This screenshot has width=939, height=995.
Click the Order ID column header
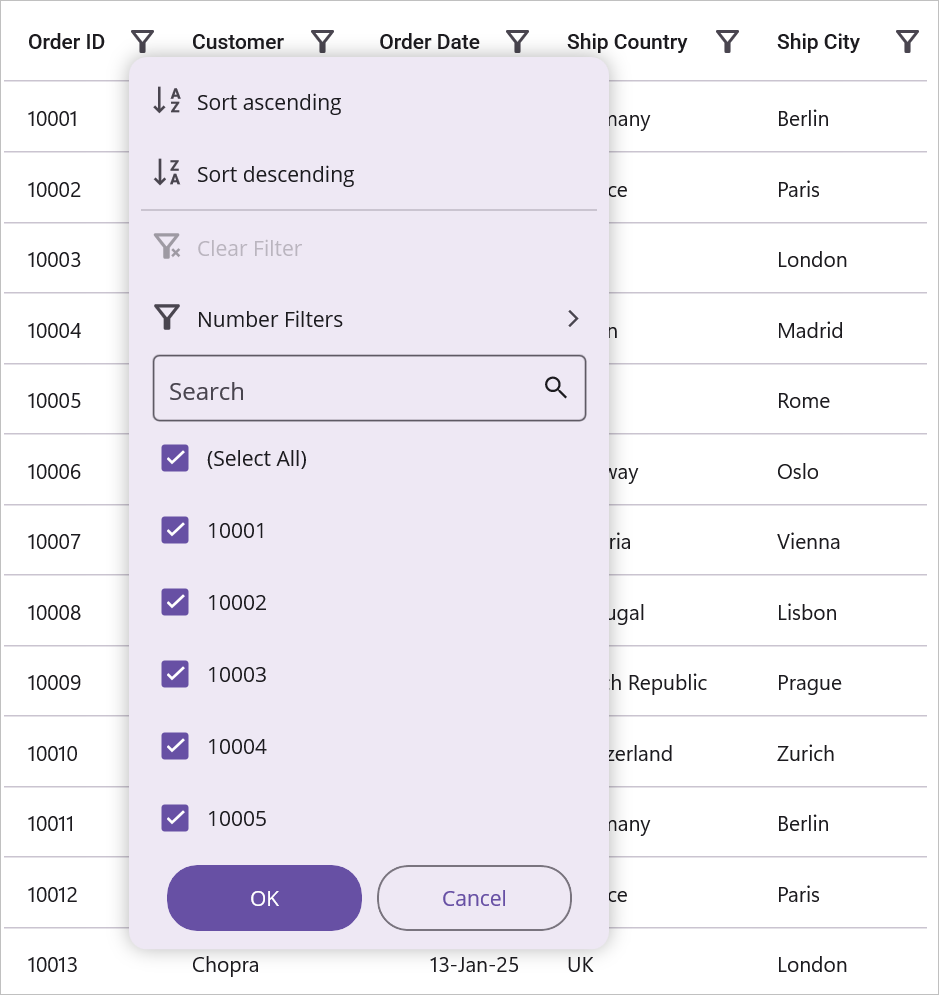[67, 42]
